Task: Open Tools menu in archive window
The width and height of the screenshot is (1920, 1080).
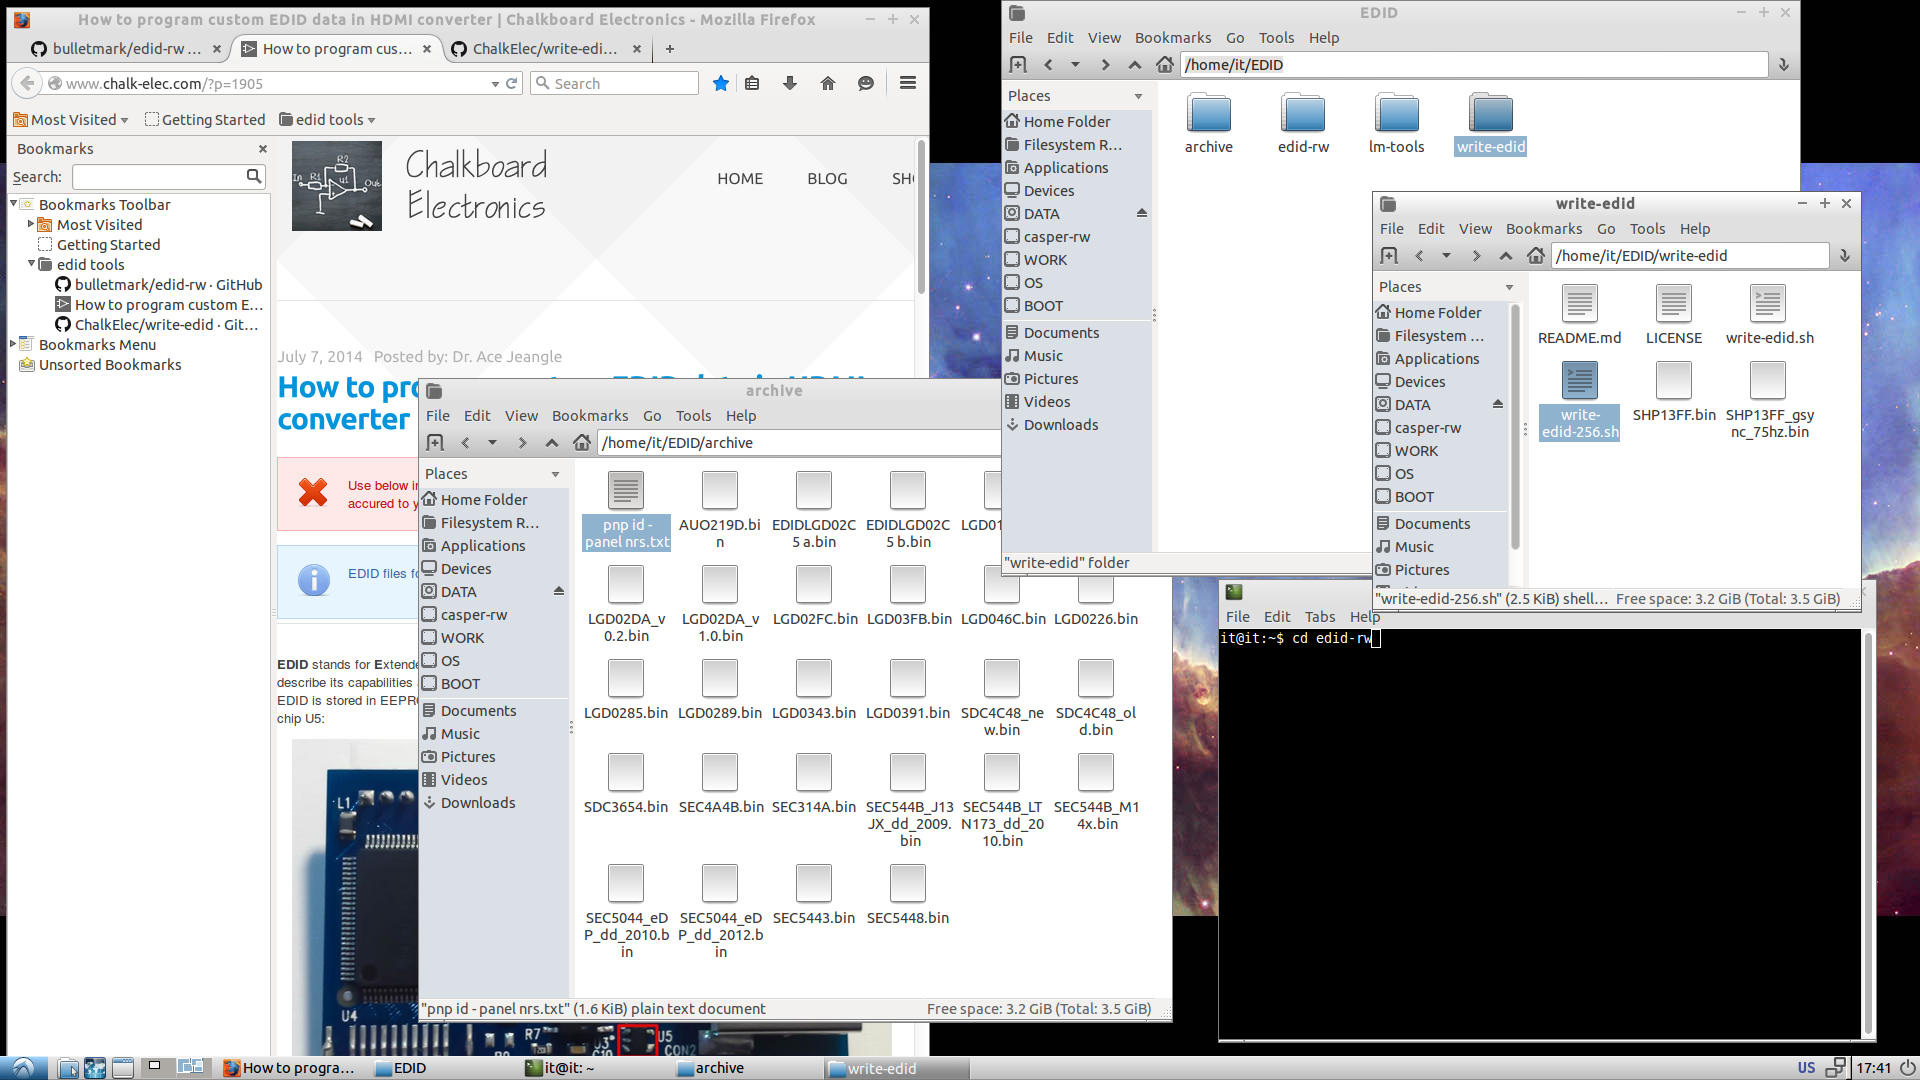Action: tap(693, 416)
